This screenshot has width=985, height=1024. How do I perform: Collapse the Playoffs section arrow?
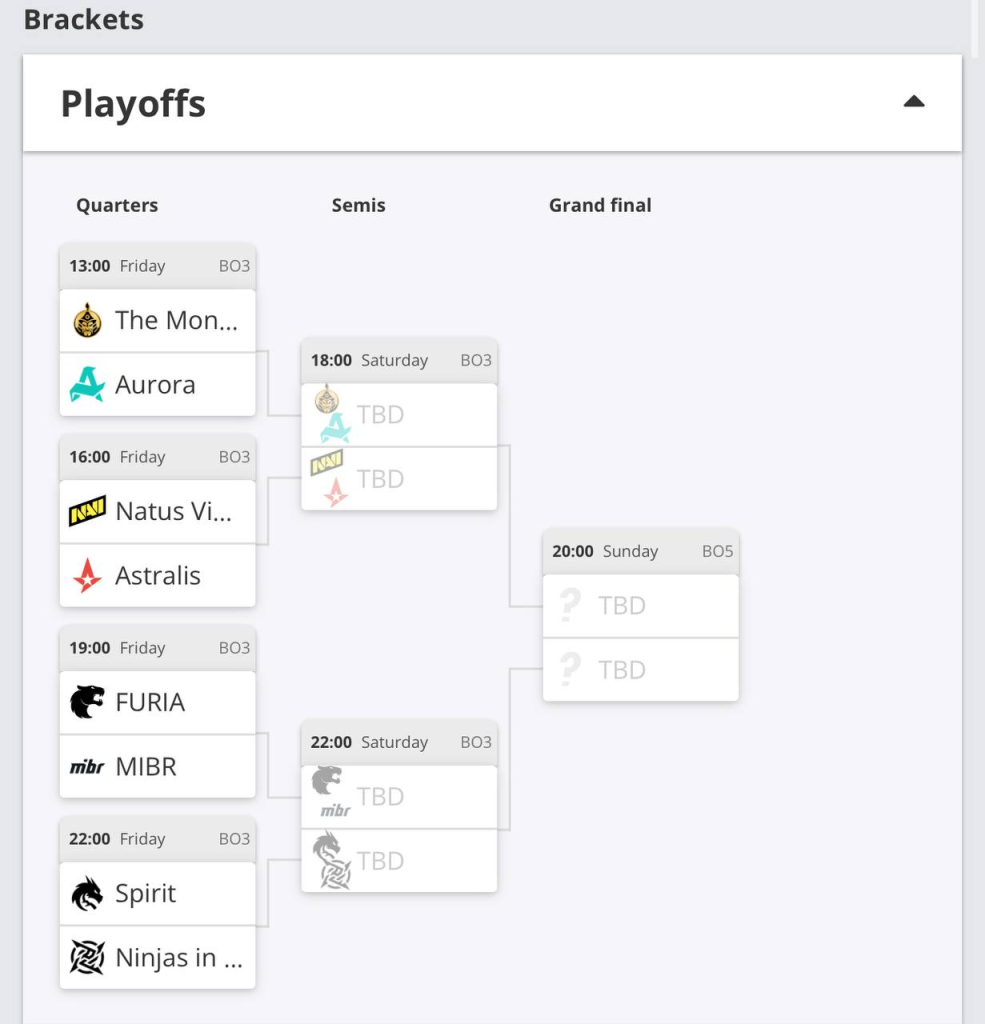914,102
